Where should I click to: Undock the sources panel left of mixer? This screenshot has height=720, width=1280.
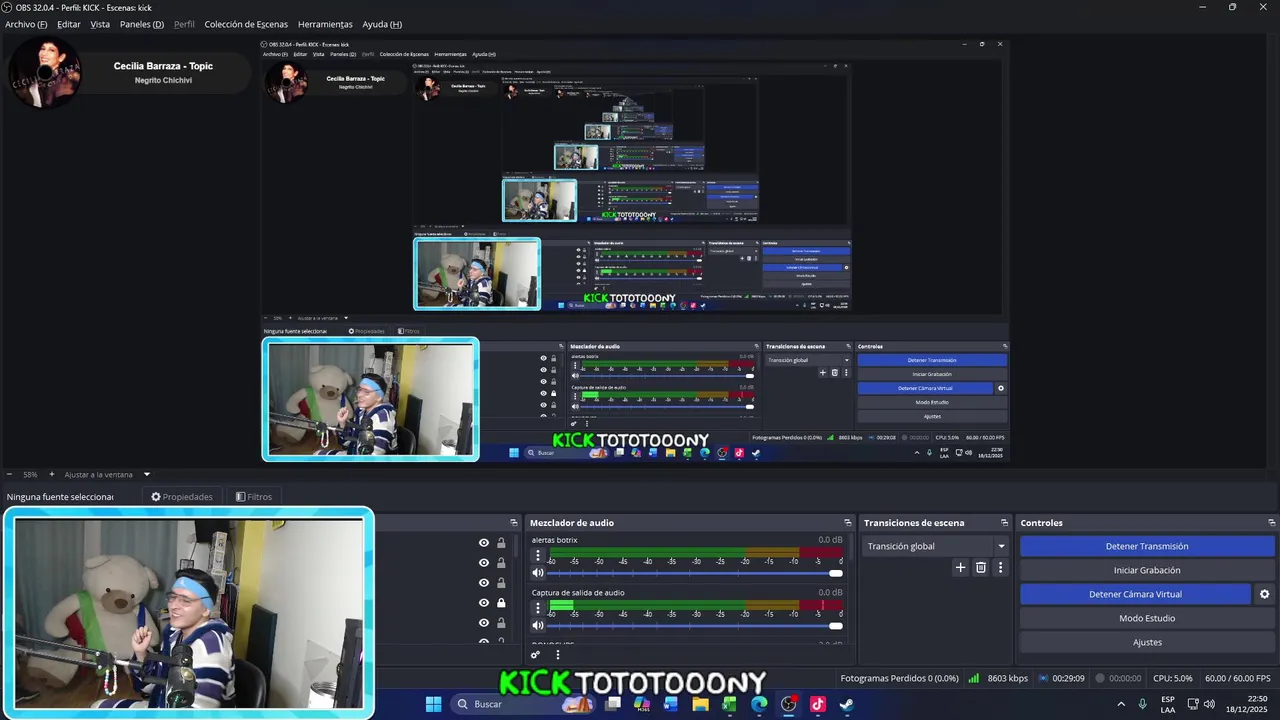(x=514, y=523)
